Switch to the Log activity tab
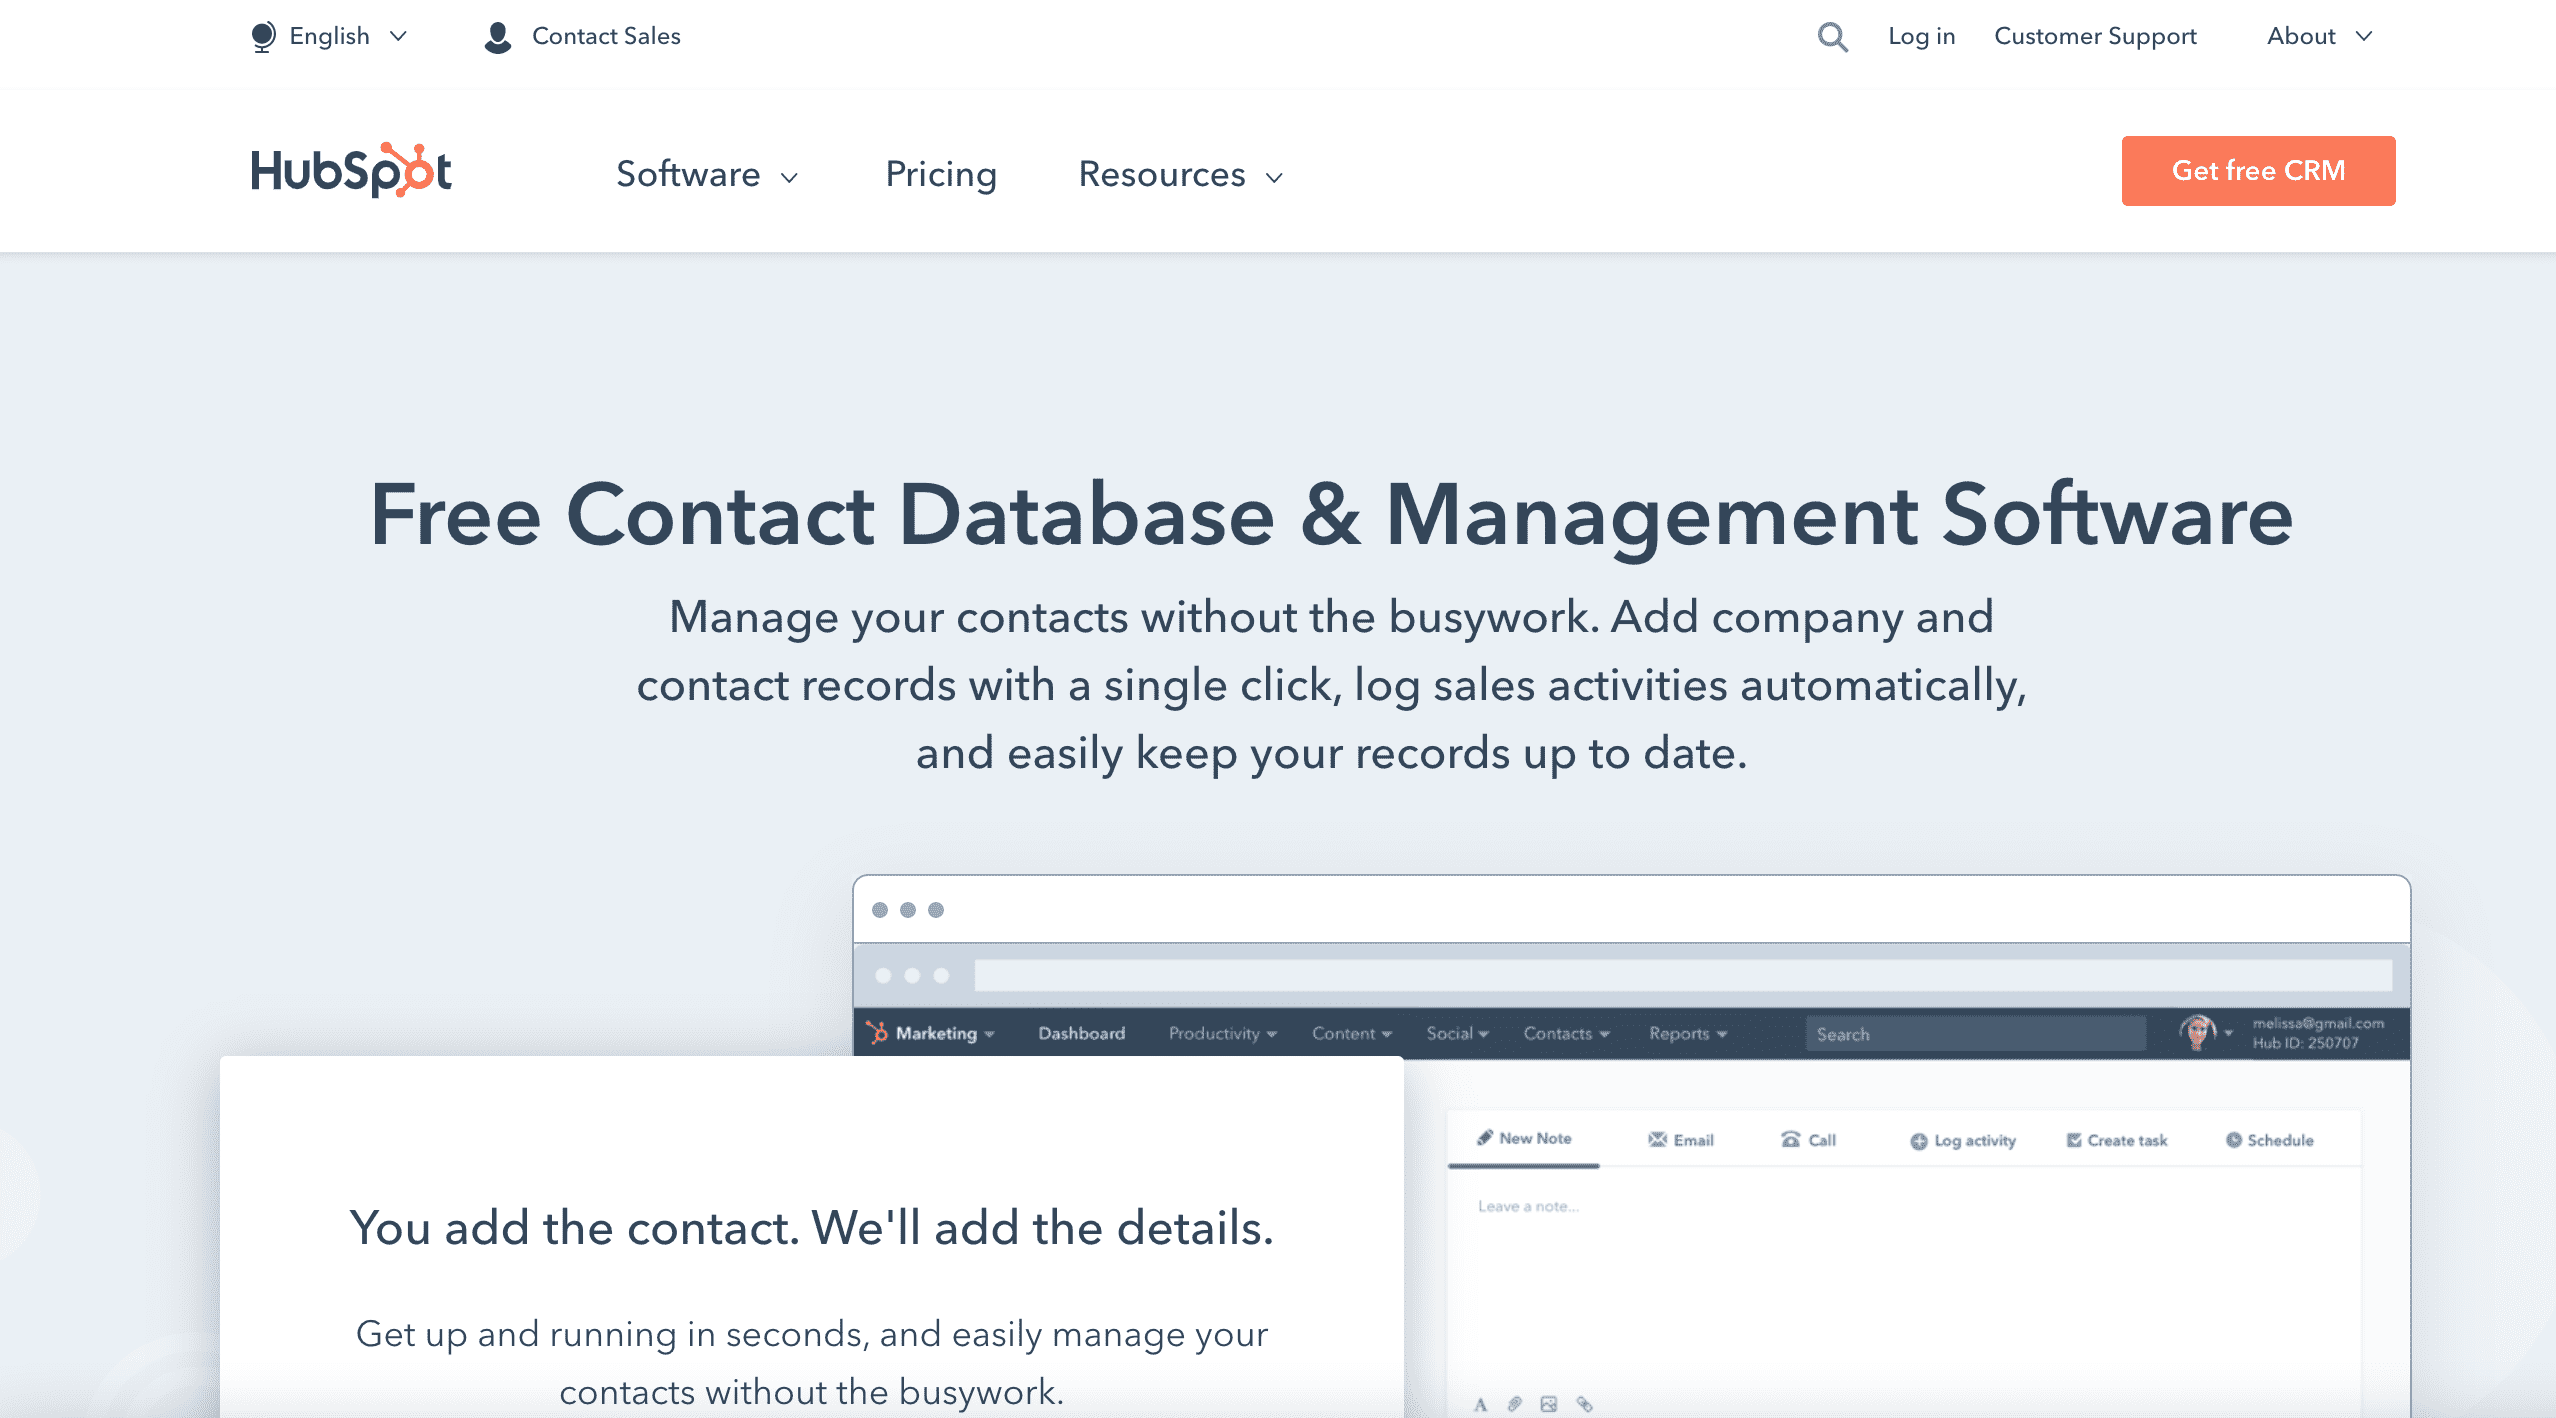Viewport: 2556px width, 1418px height. (1963, 1140)
